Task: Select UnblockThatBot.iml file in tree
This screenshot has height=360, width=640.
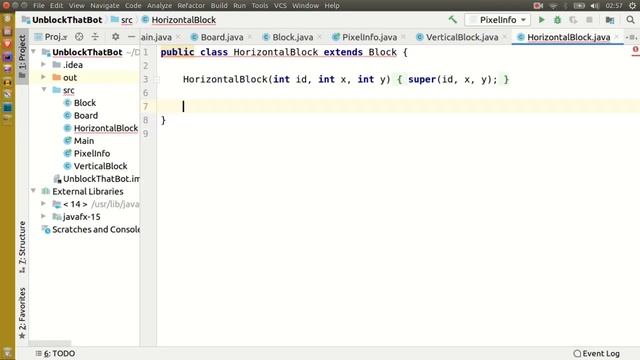Action: [101, 179]
